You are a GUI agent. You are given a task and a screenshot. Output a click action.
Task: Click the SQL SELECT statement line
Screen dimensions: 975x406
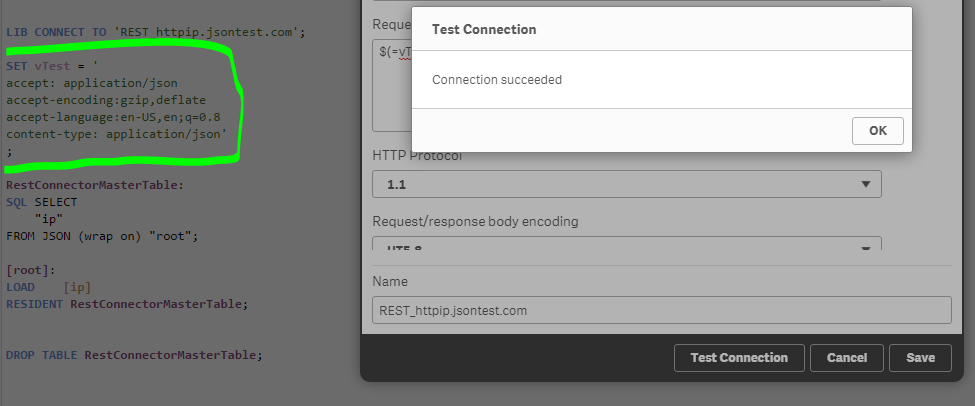[x=41, y=202]
